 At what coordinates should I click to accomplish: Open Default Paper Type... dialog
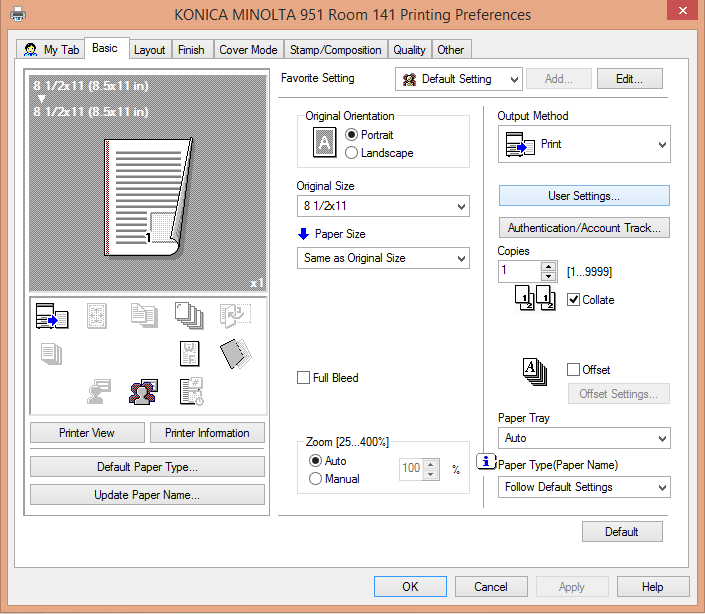coord(147,467)
